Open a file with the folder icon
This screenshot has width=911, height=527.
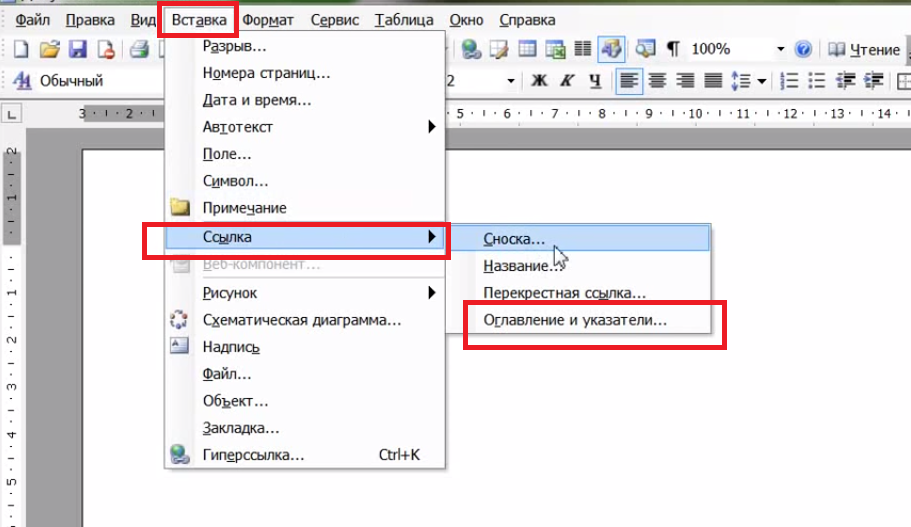click(x=49, y=49)
